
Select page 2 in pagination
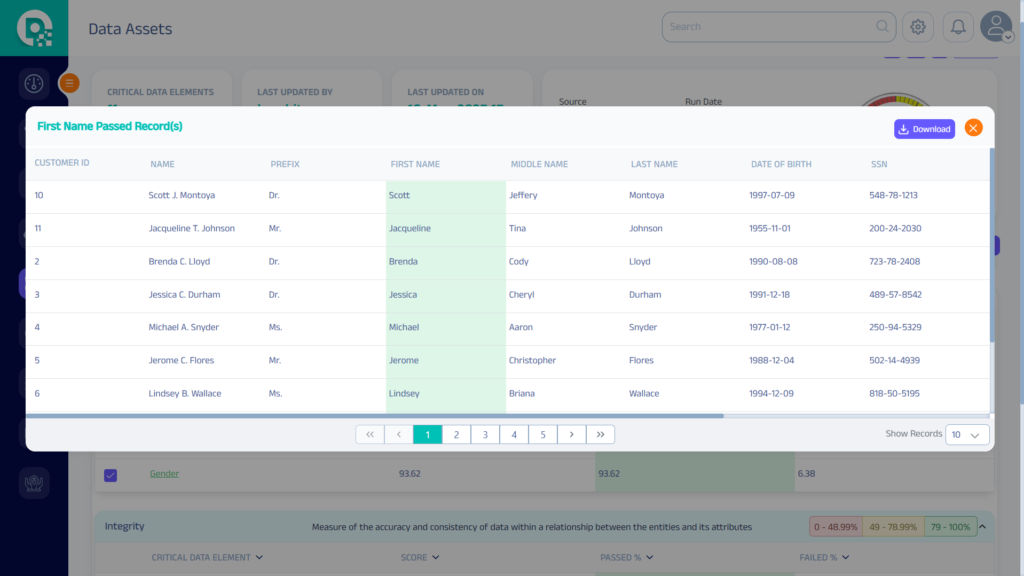456,434
